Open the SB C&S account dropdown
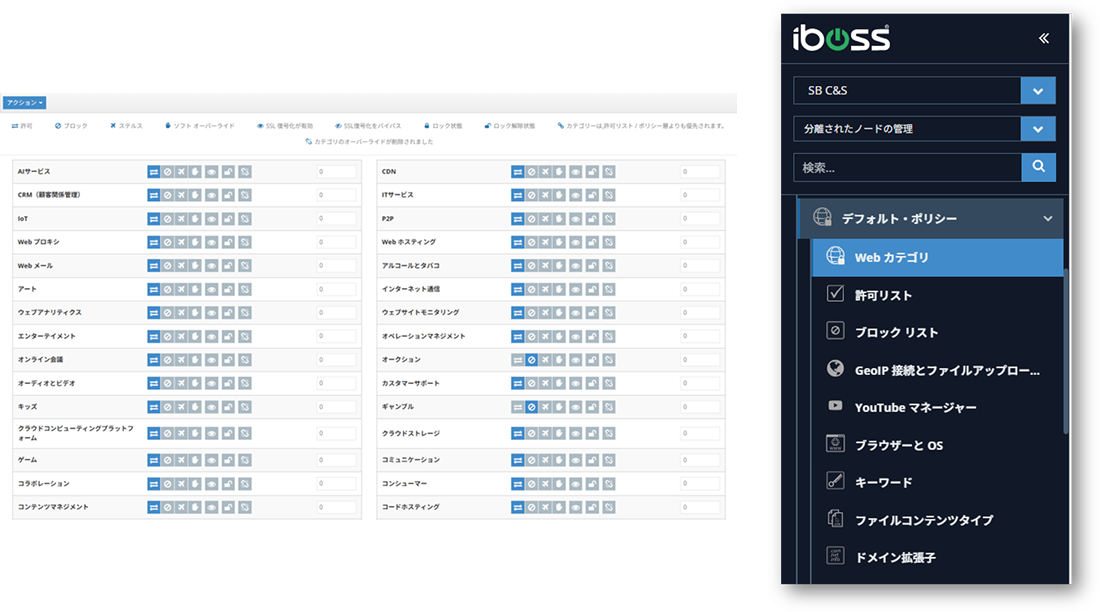This screenshot has height=612, width=1100. pos(1038,91)
